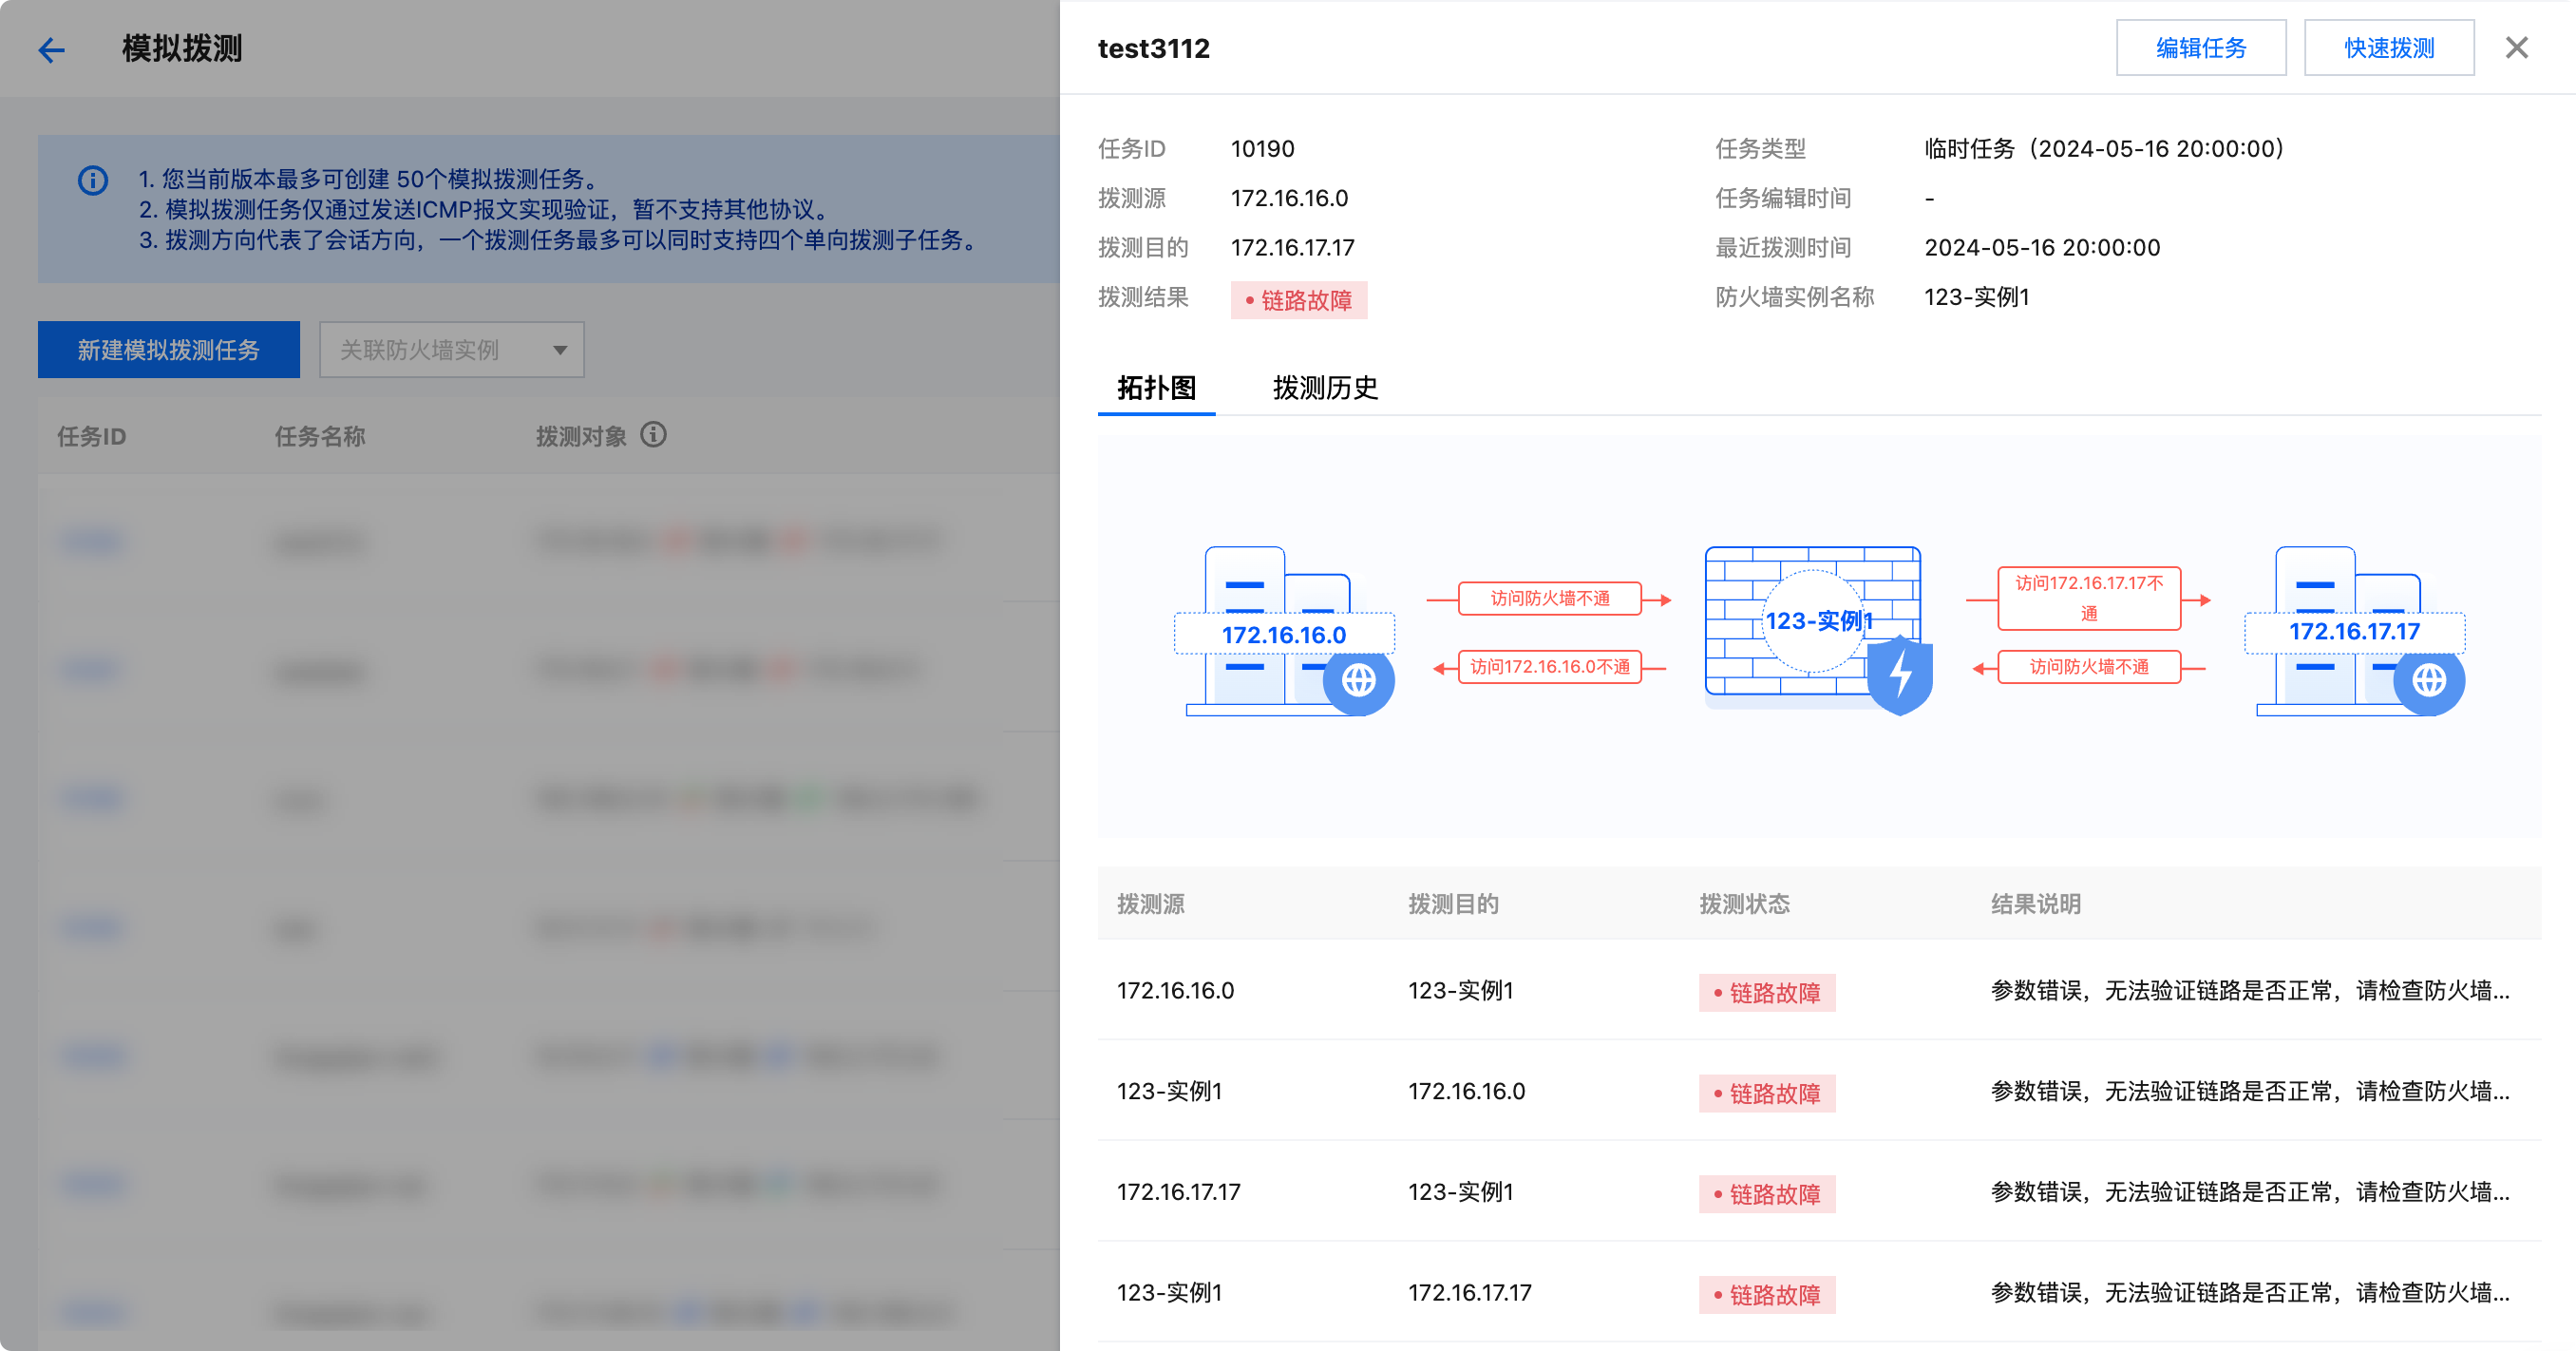Click the globe badge on source server
2576x1351 pixels.
(1358, 681)
